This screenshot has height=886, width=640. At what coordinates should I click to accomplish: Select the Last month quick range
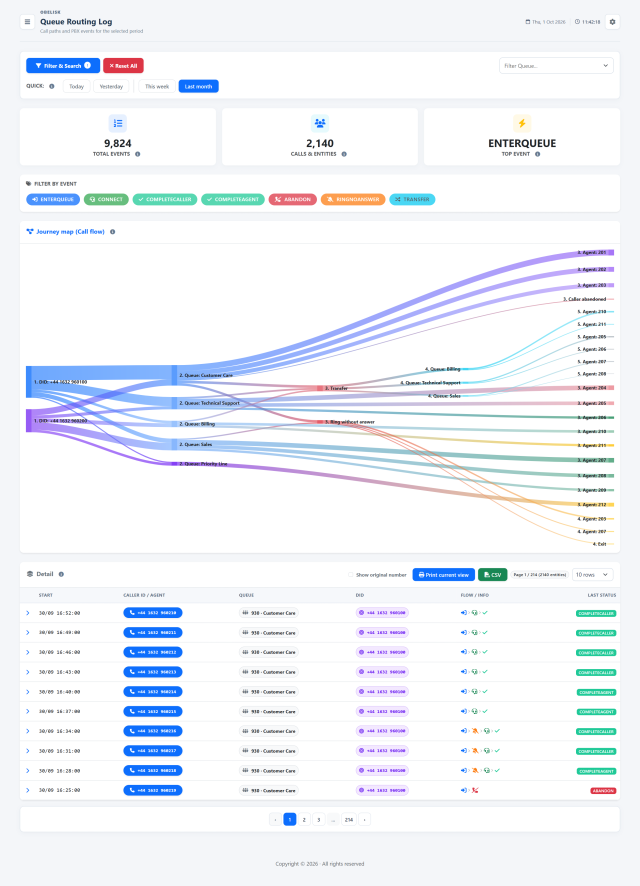click(198, 86)
